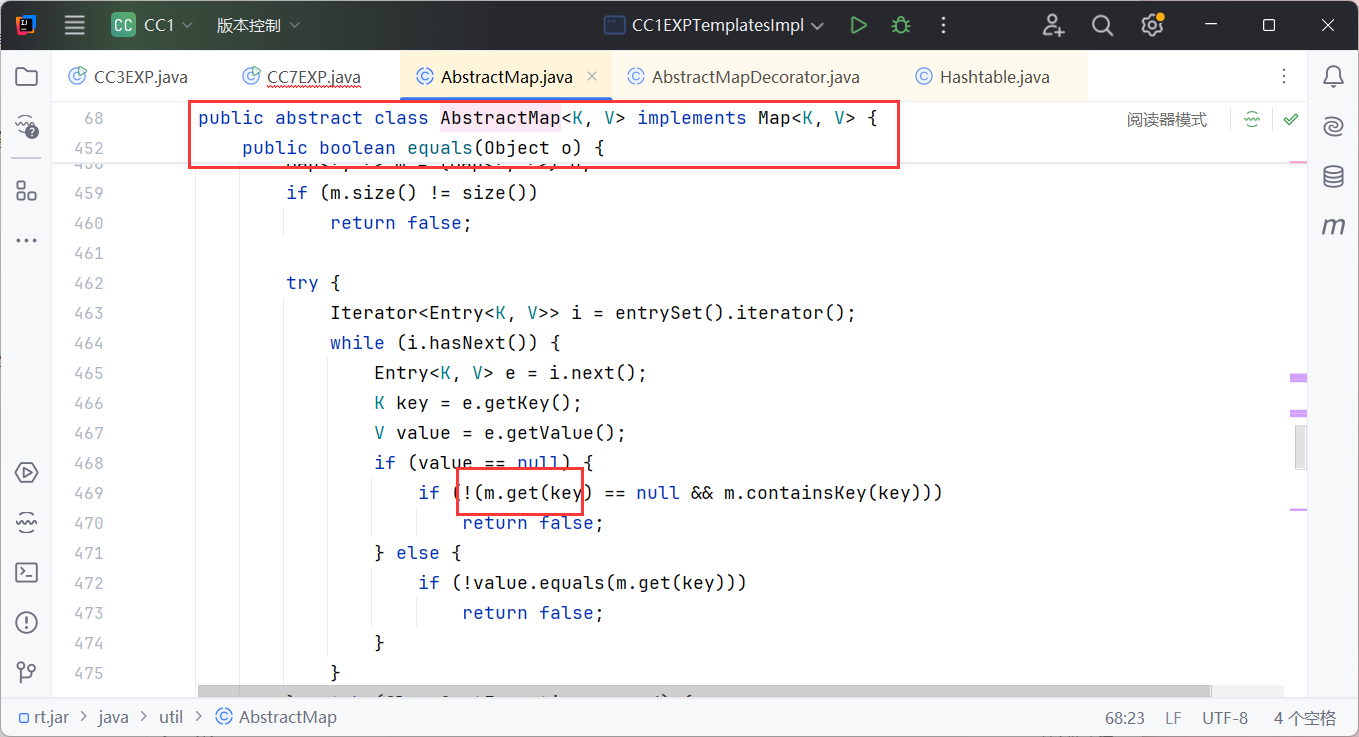Open the Problems tool window icon
1359x737 pixels.
coord(27,623)
